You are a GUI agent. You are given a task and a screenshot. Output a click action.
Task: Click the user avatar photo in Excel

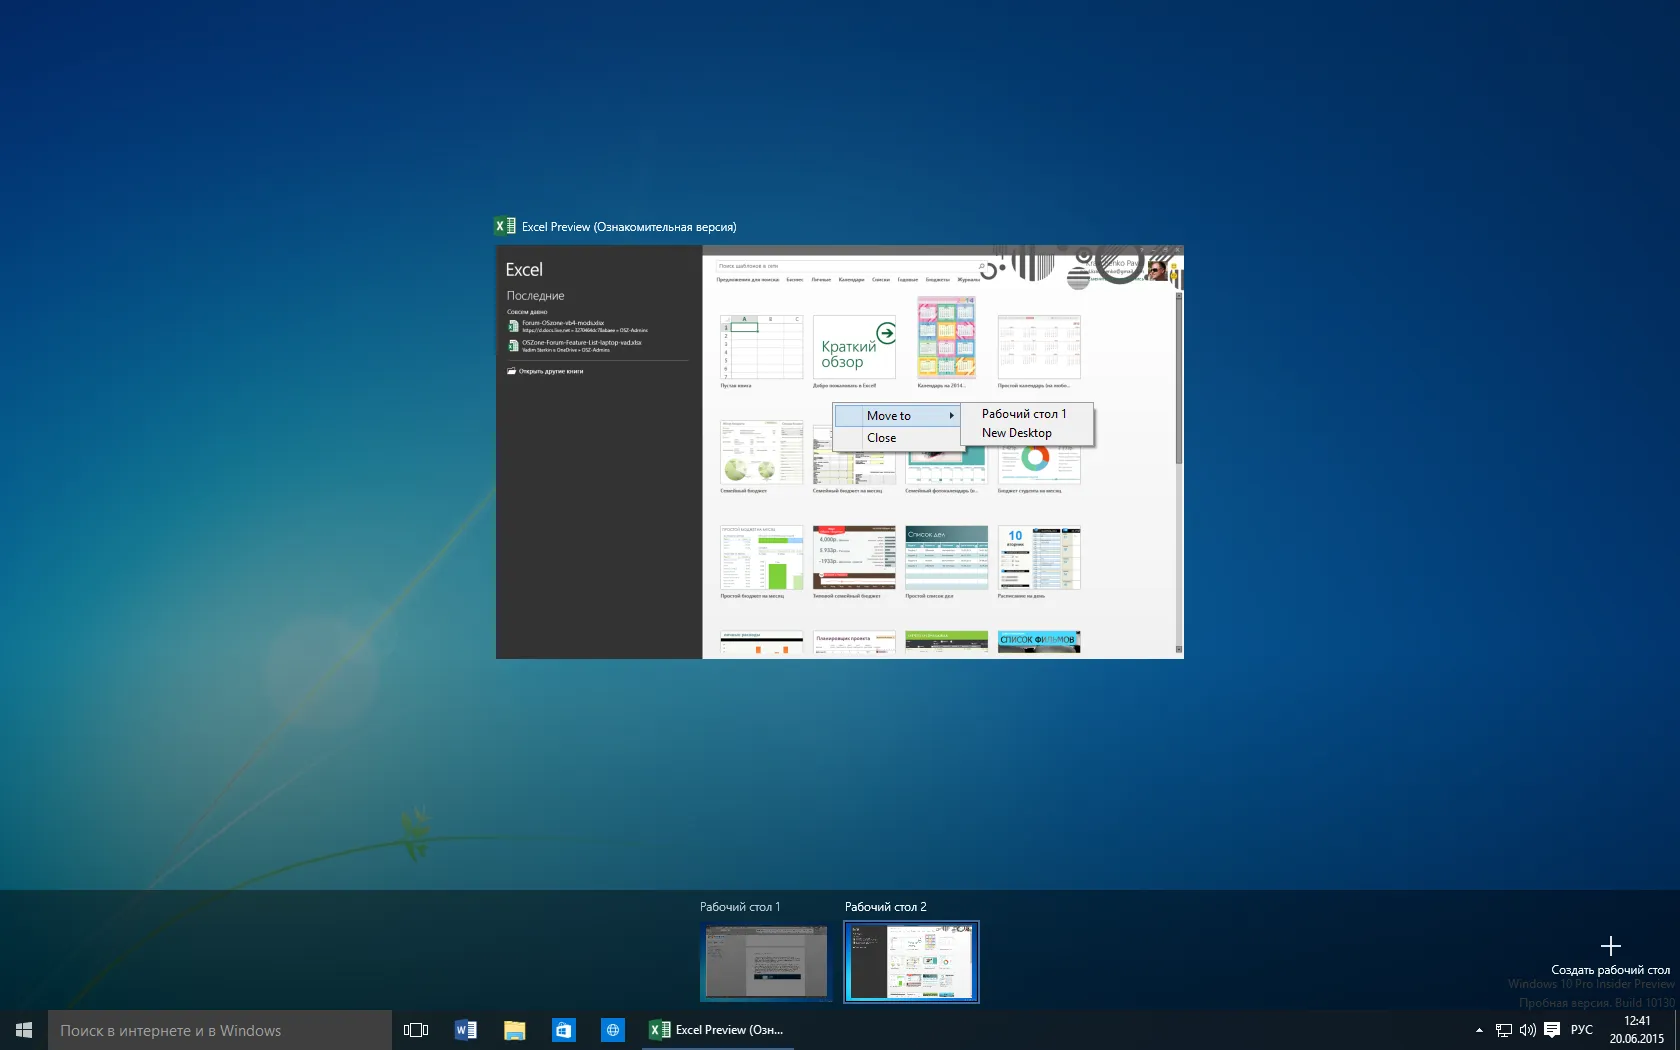pos(1157,269)
